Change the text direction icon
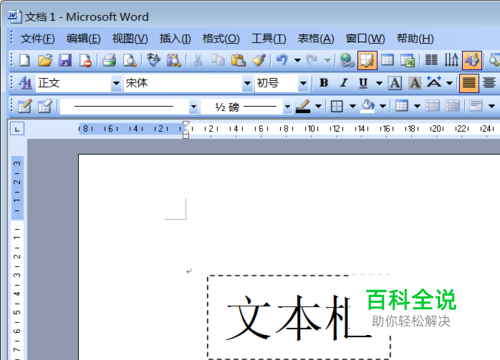 coord(451,61)
